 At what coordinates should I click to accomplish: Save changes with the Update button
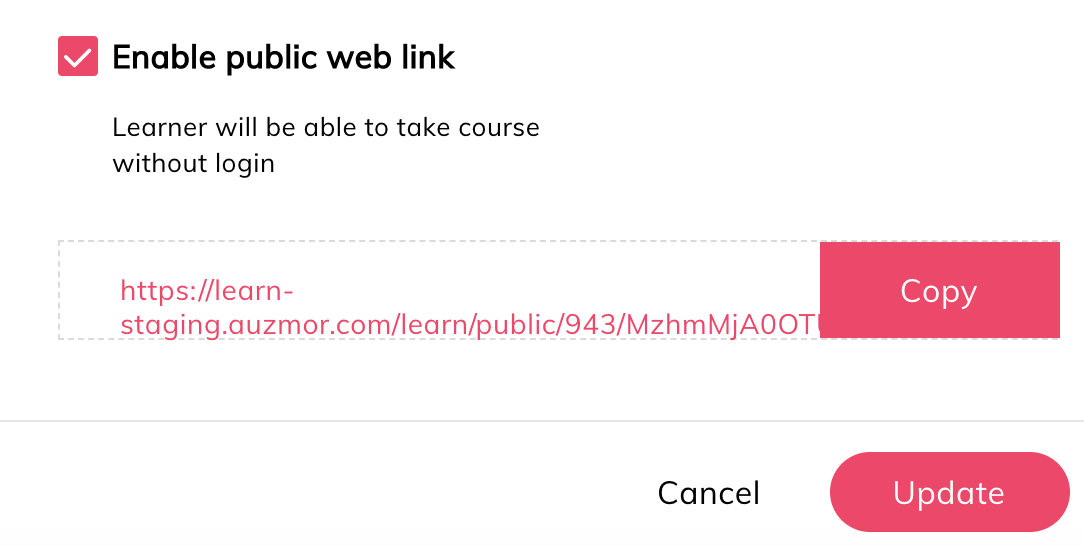(x=949, y=492)
